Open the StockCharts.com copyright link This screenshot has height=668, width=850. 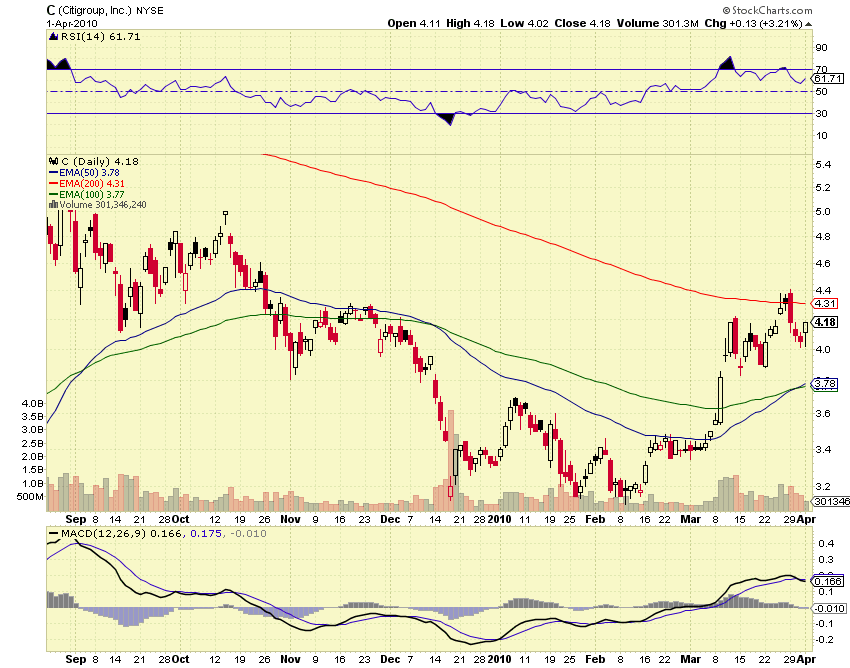point(768,10)
